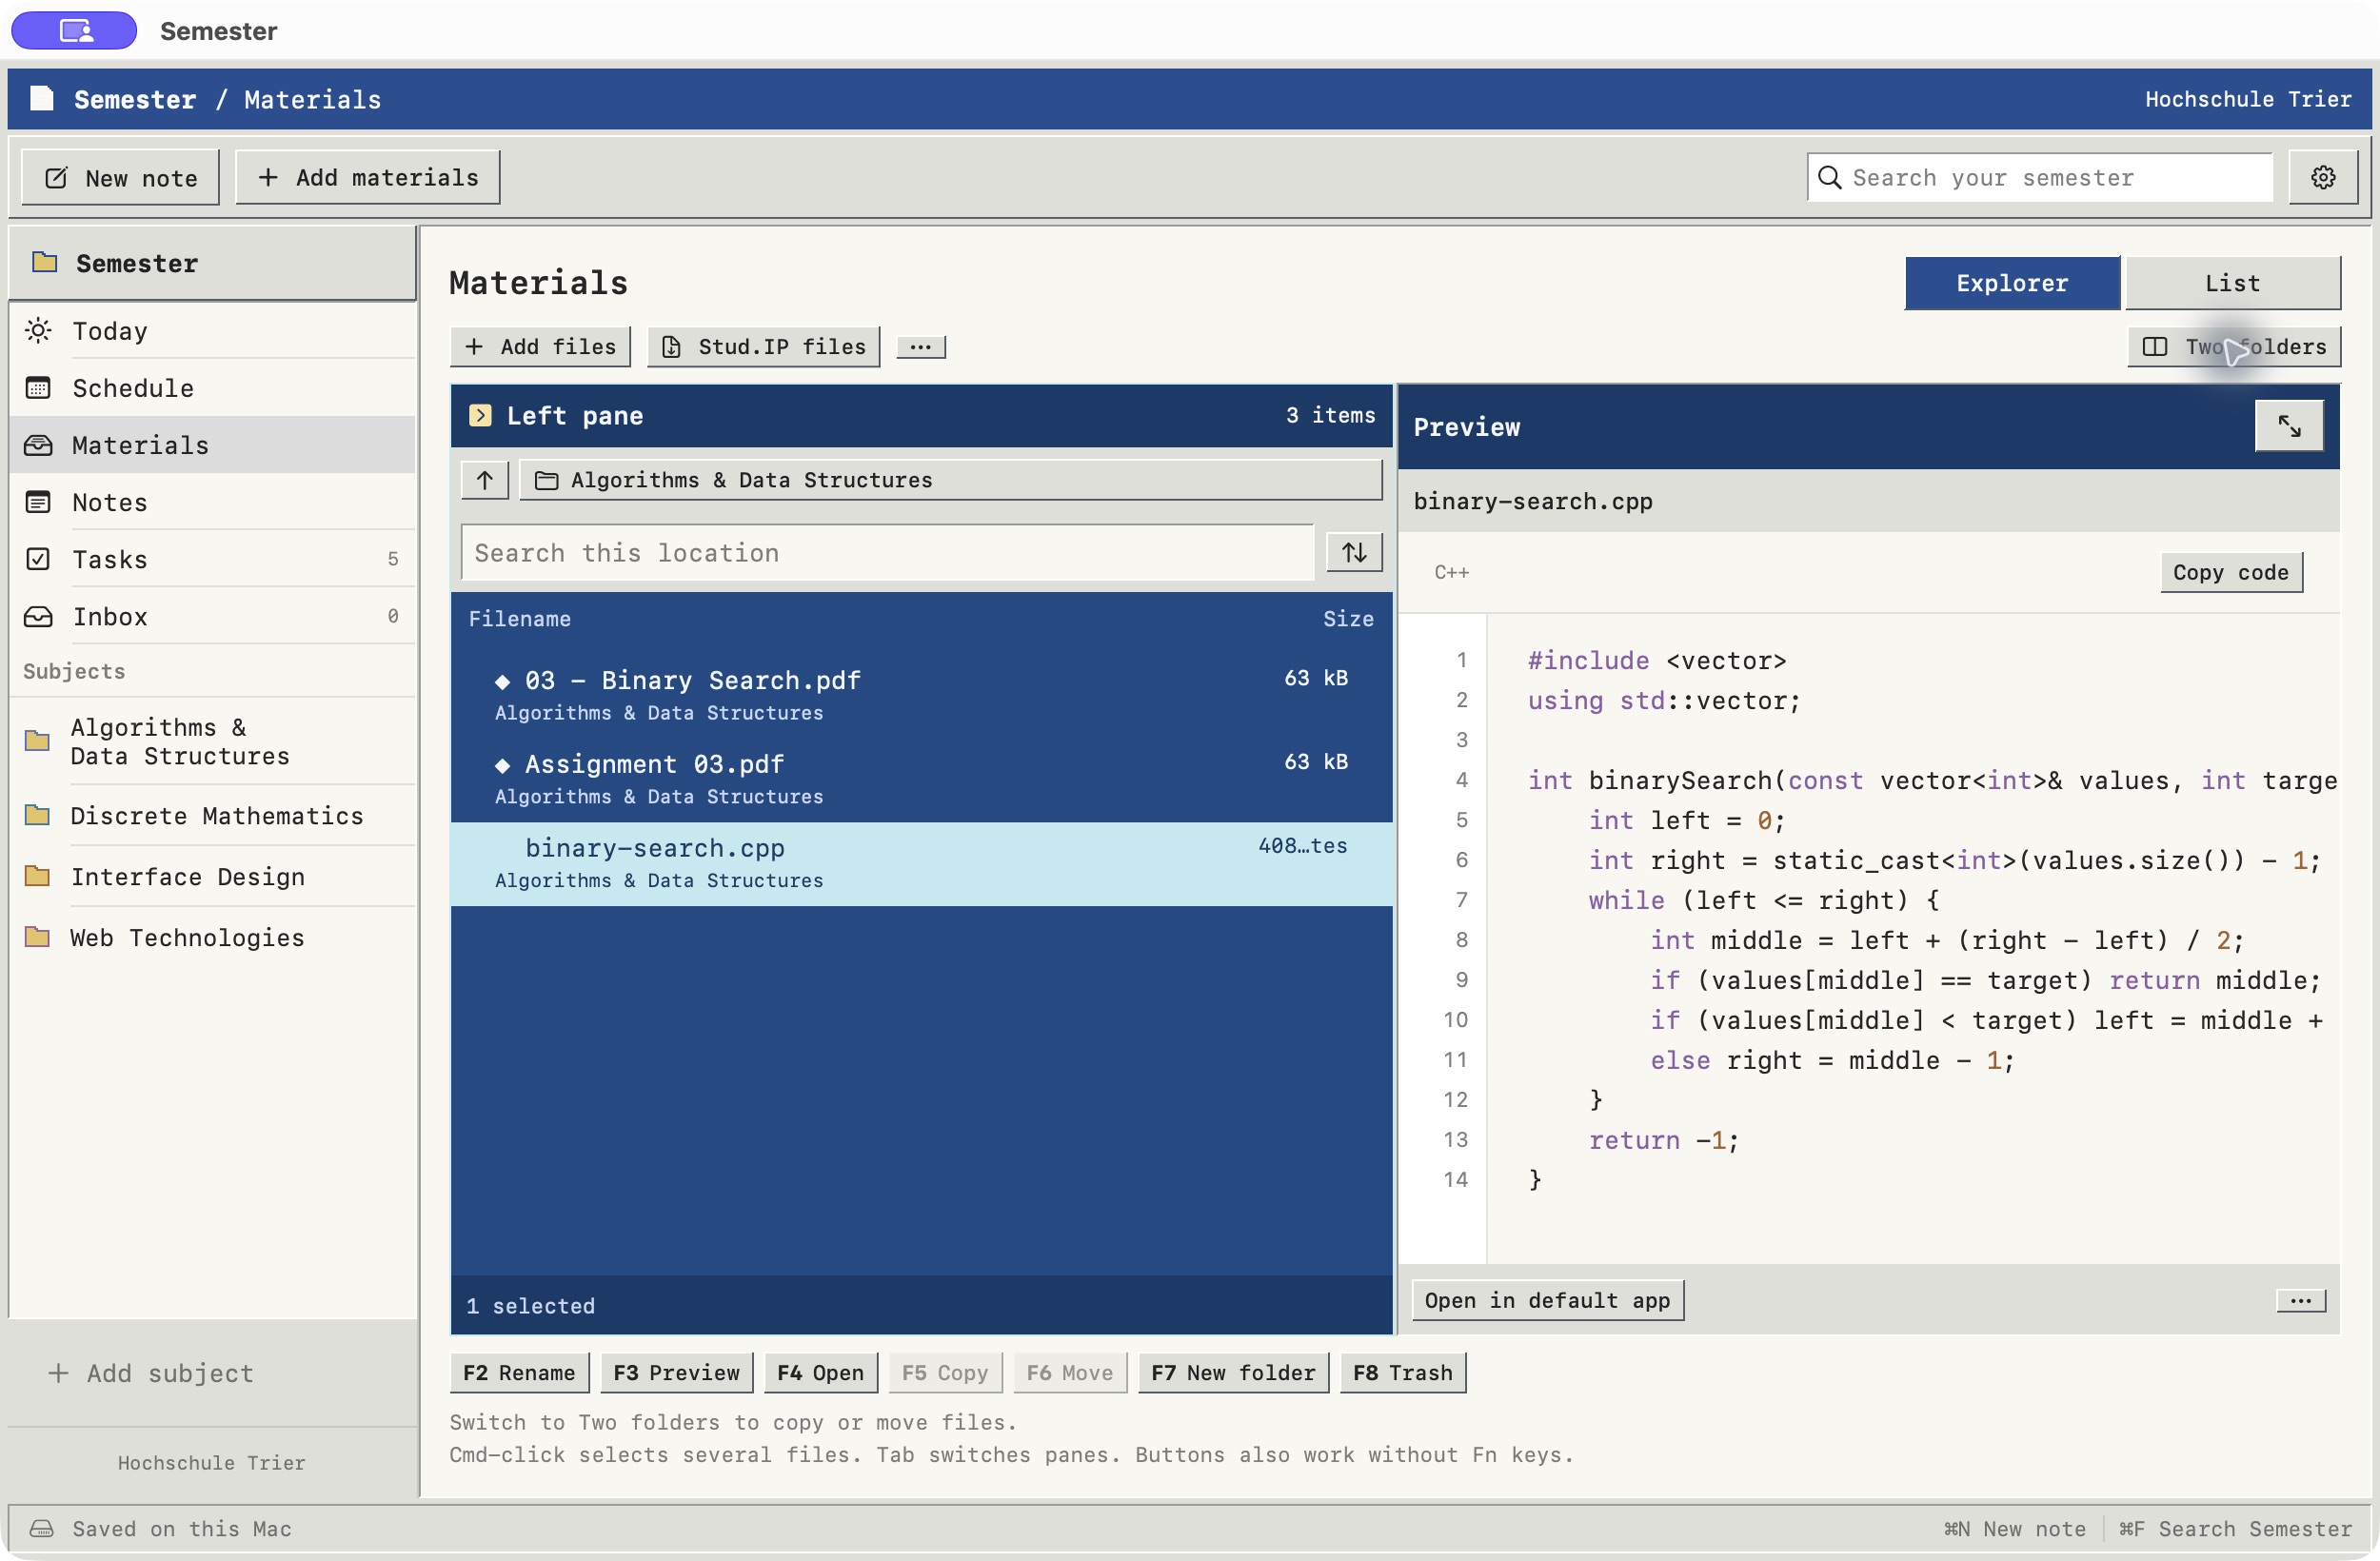
Task: Open Inbox in the sidebar
Action: [213, 616]
